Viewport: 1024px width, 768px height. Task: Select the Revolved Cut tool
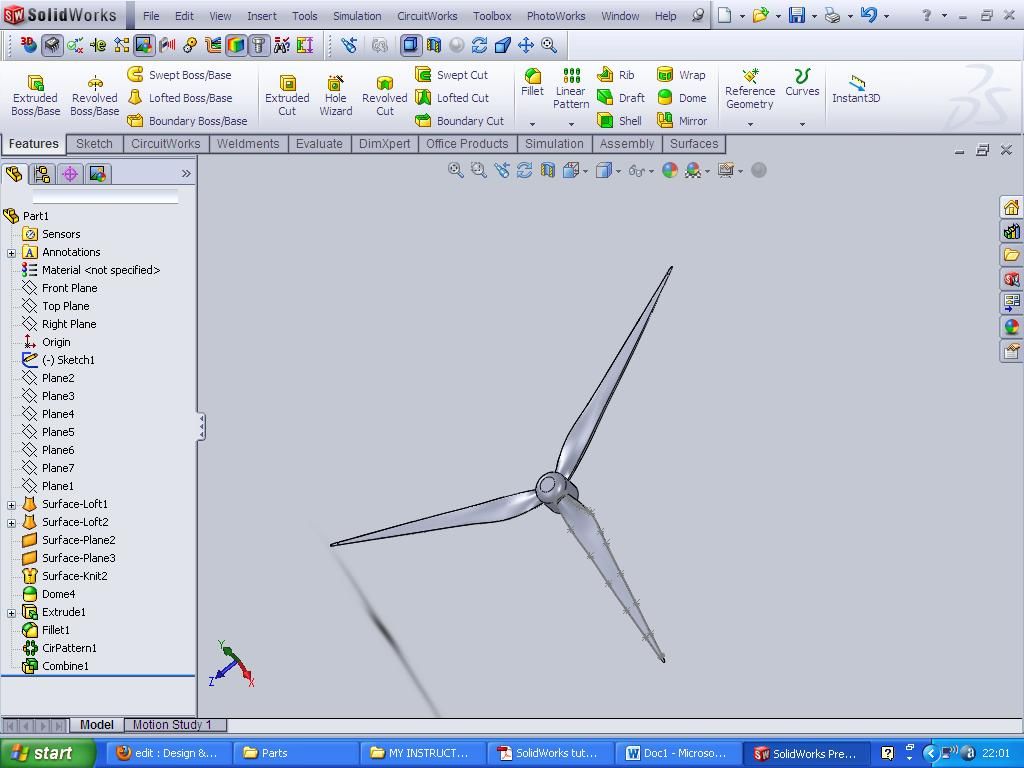pyautogui.click(x=384, y=96)
